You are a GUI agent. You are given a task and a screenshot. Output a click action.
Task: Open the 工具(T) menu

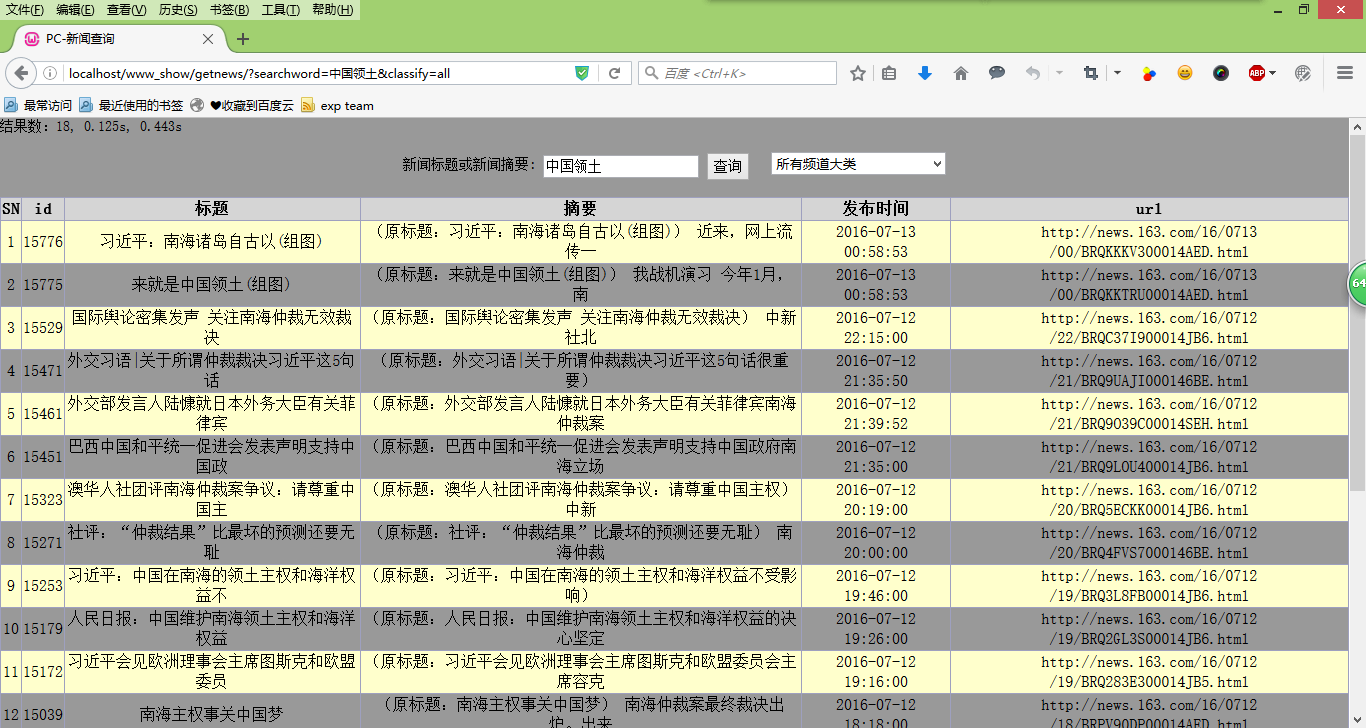[280, 10]
